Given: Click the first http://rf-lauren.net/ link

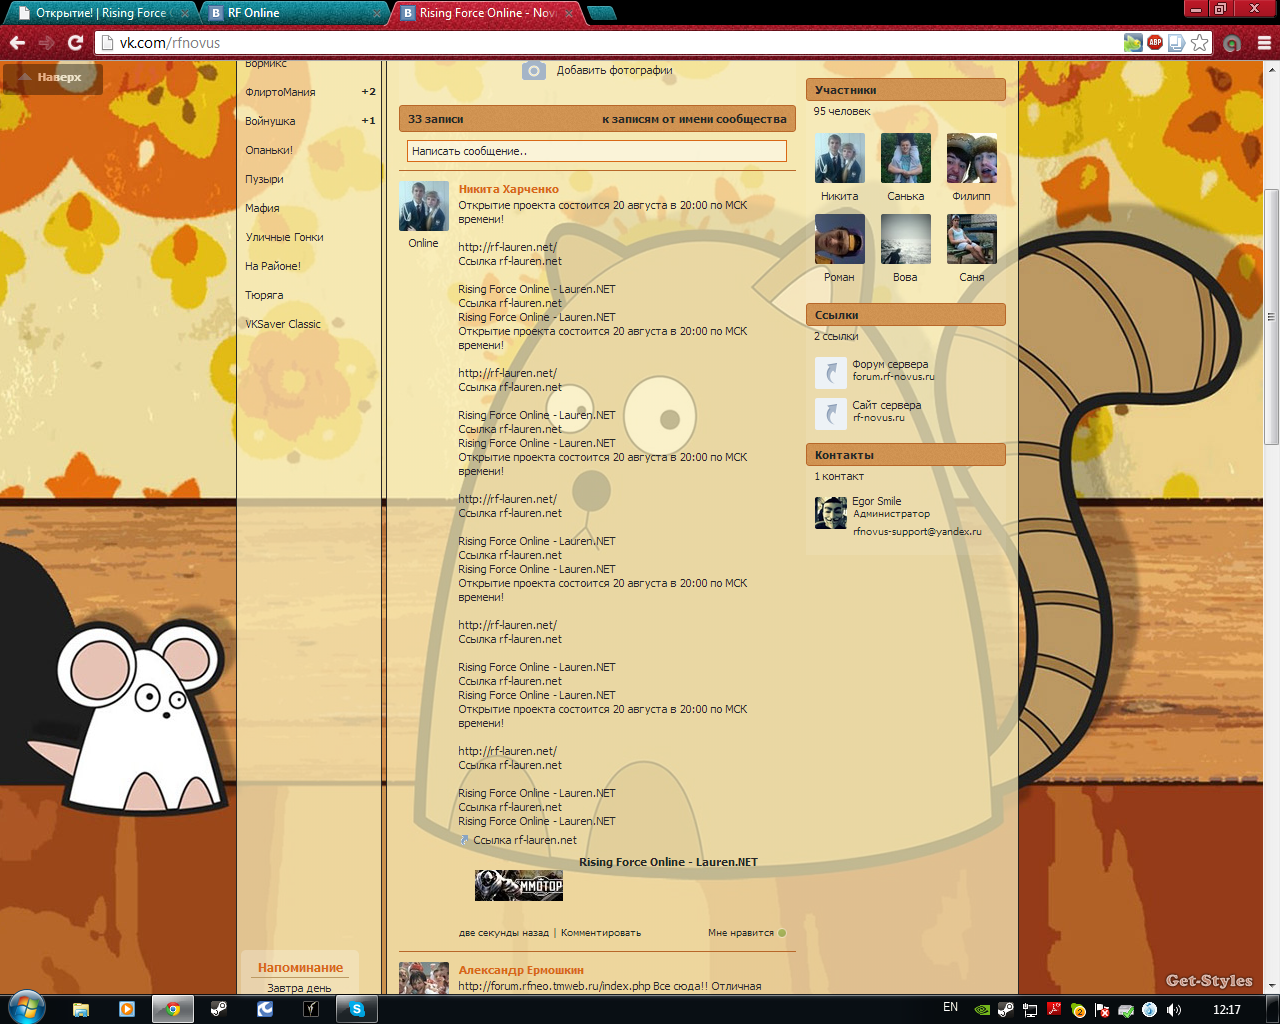Looking at the screenshot, I should [507, 247].
